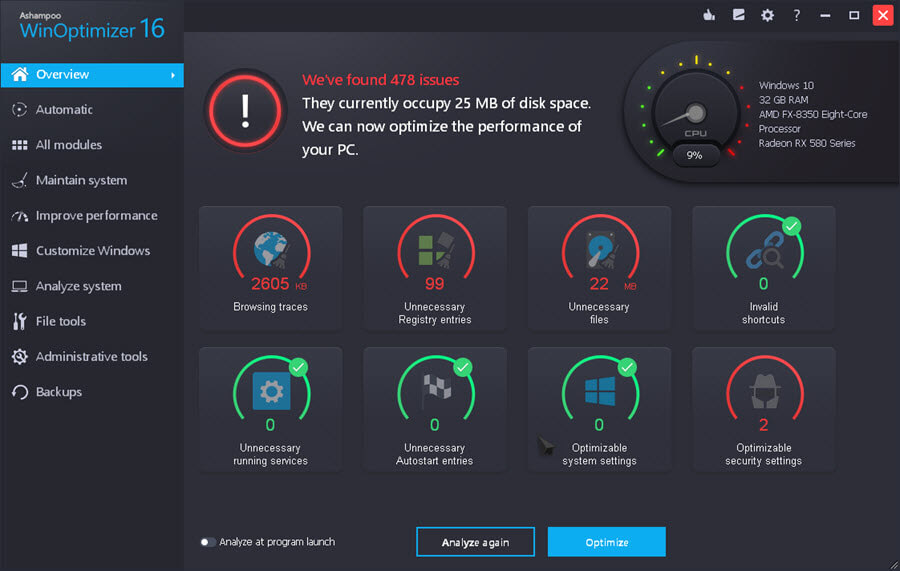The height and width of the screenshot is (571, 900).
Task: Click the 22 MB unnecessary files value
Action: 612,284
